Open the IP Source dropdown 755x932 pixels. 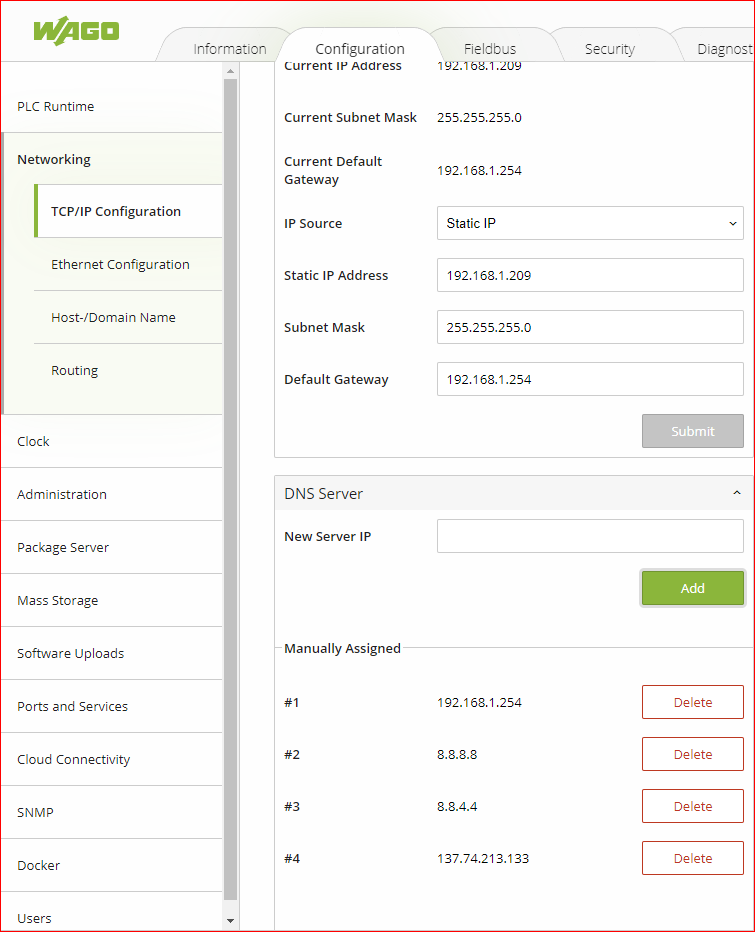pos(590,223)
